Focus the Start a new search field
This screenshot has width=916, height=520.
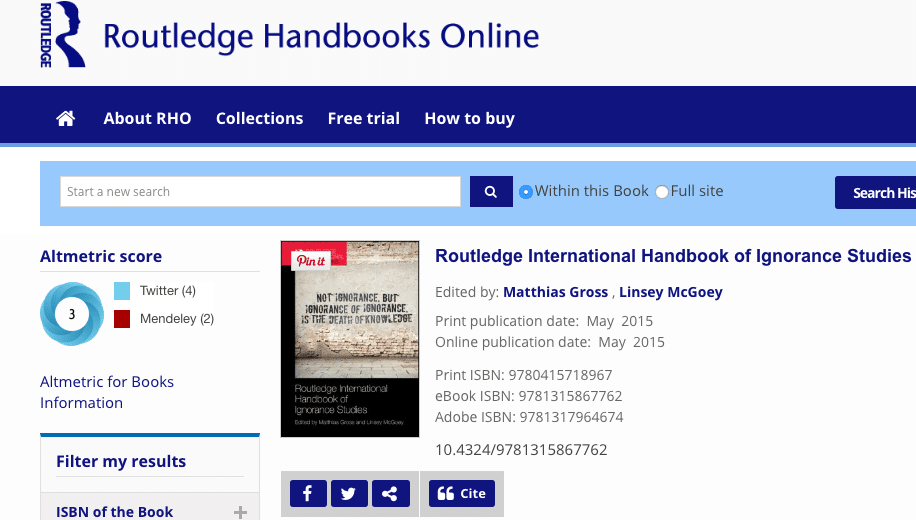point(260,192)
